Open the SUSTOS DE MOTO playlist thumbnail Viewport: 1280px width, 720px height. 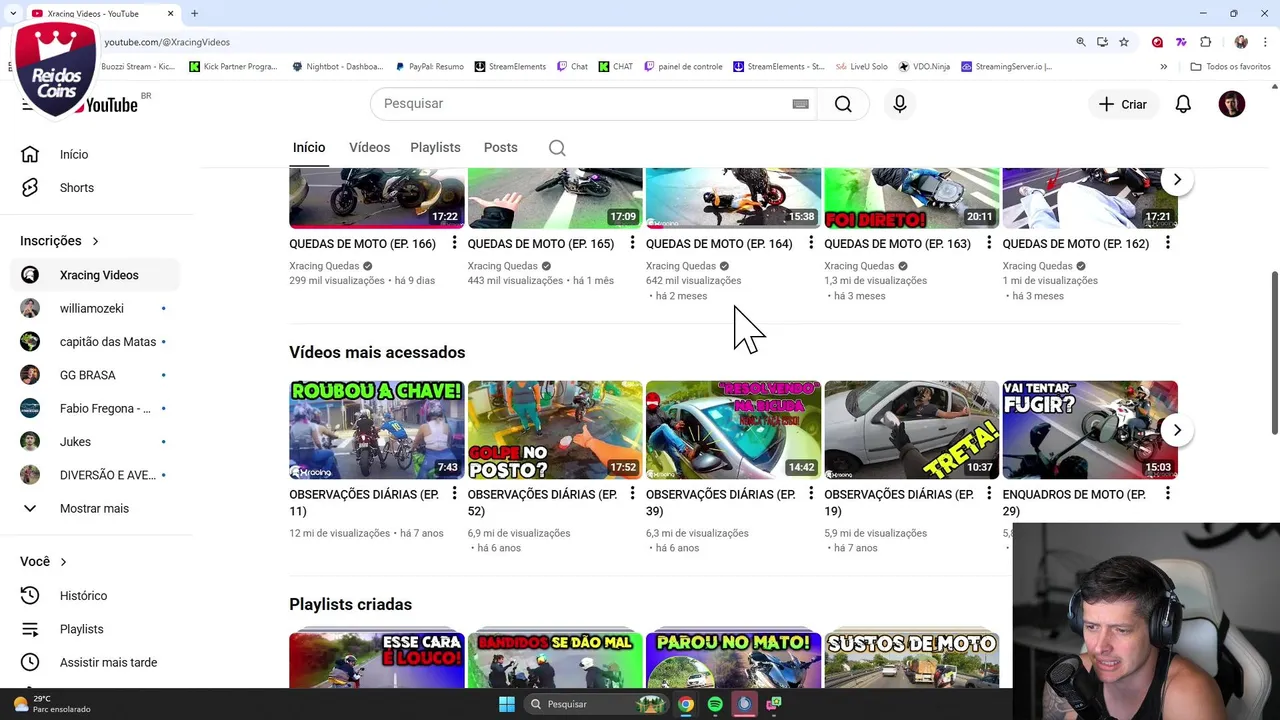pyautogui.click(x=912, y=660)
